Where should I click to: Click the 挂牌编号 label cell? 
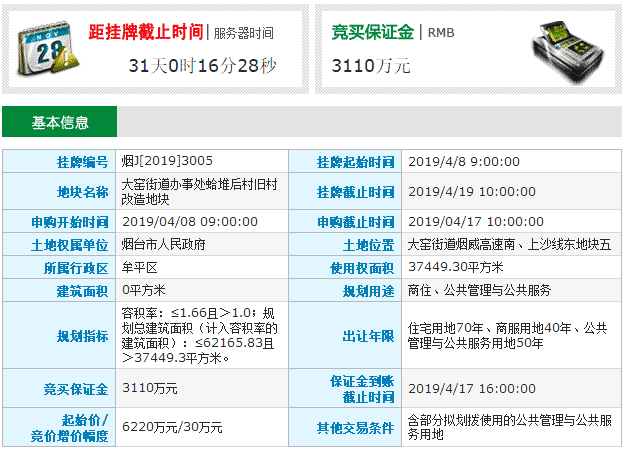pos(59,162)
